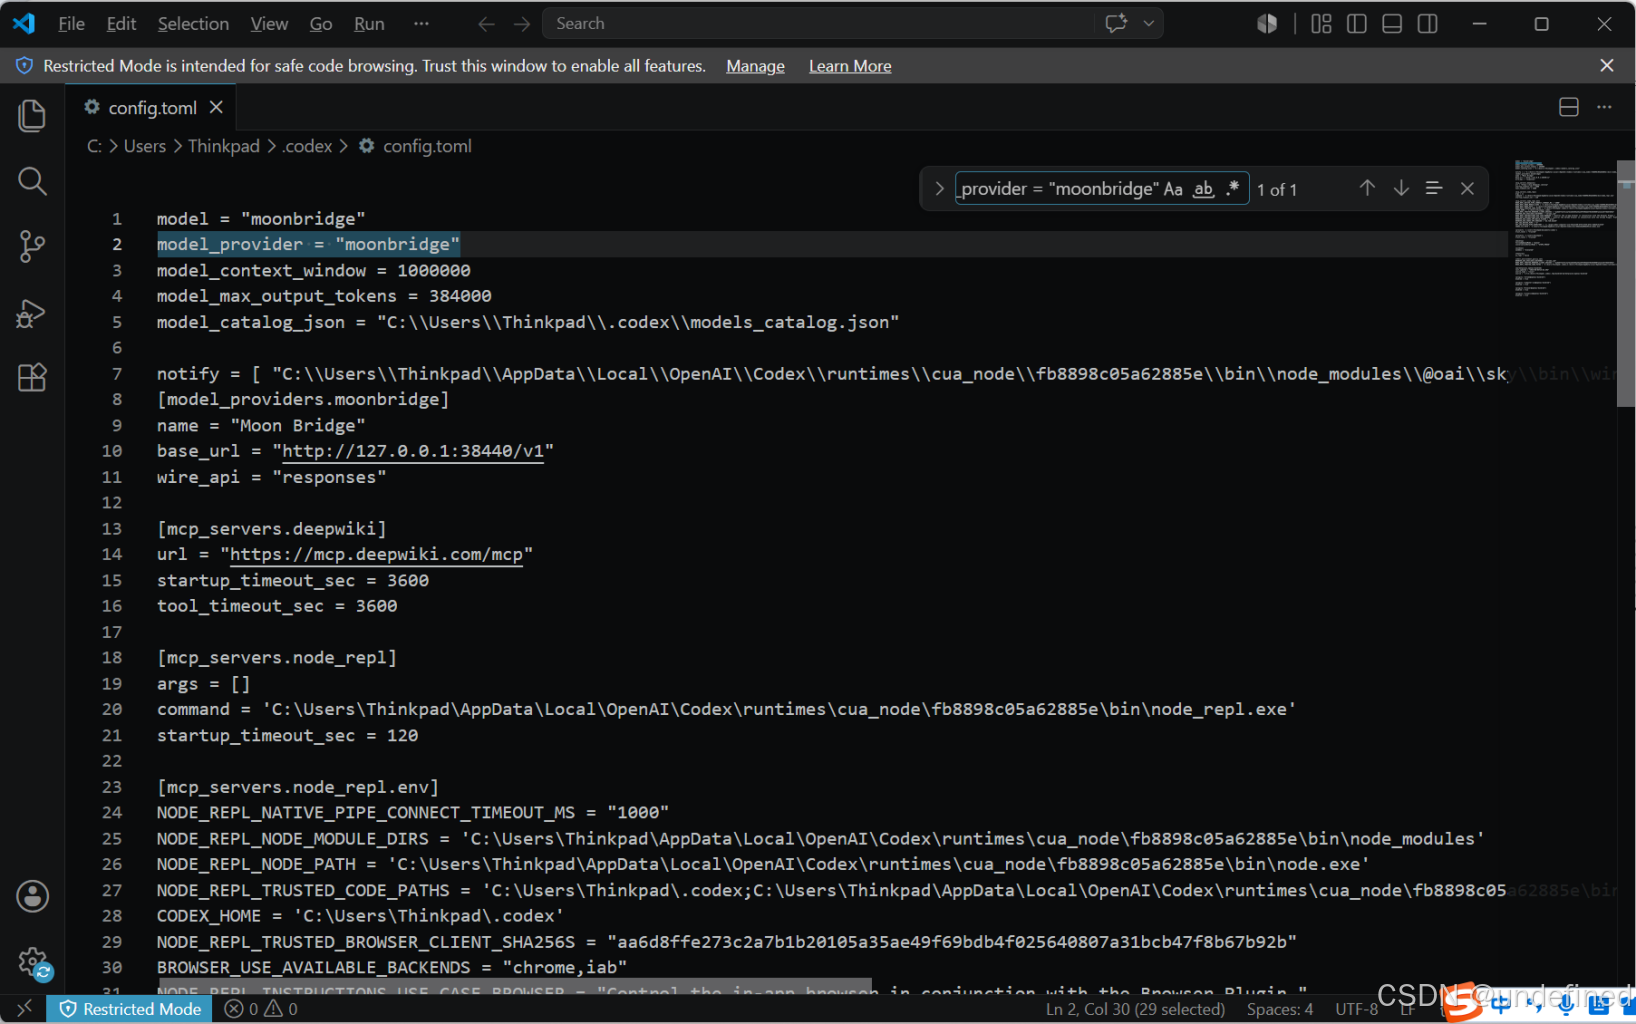This screenshot has width=1636, height=1024.
Task: Click the wire_api = "responses" line
Action: pos(271,477)
